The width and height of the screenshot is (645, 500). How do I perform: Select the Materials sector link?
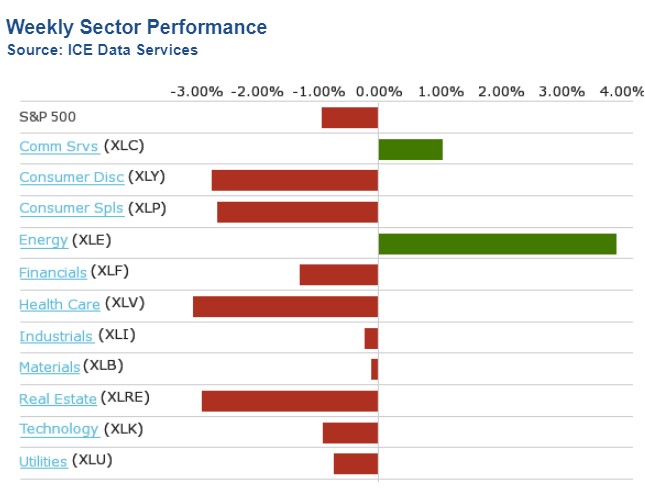(49, 367)
